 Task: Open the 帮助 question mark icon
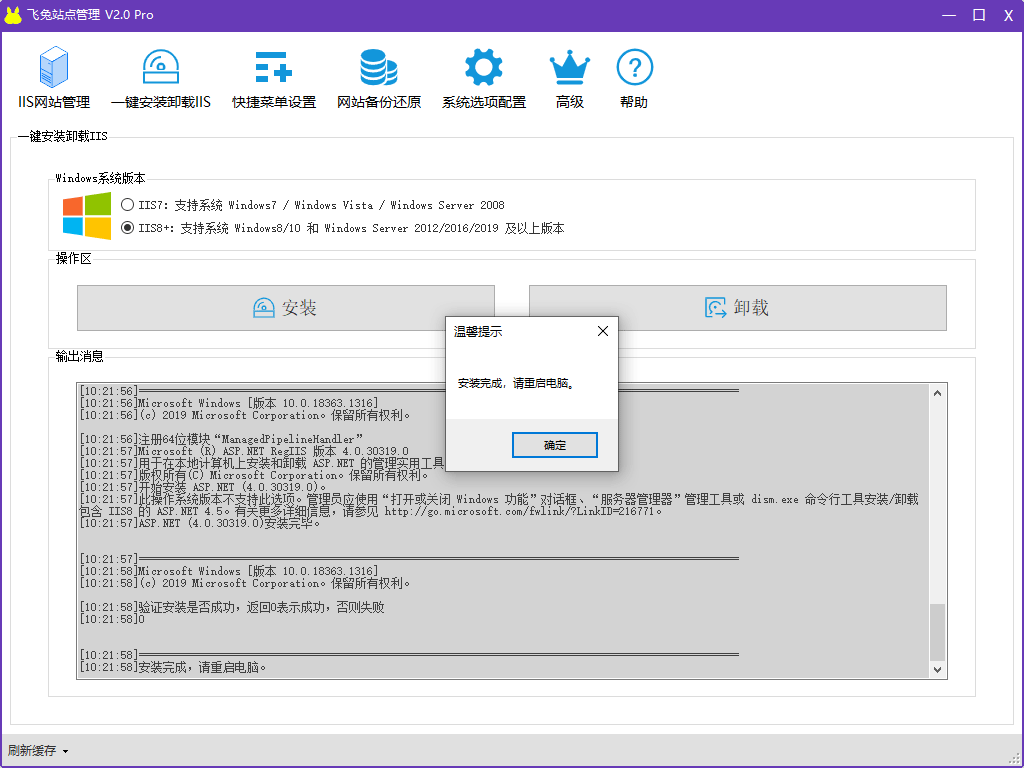click(634, 68)
